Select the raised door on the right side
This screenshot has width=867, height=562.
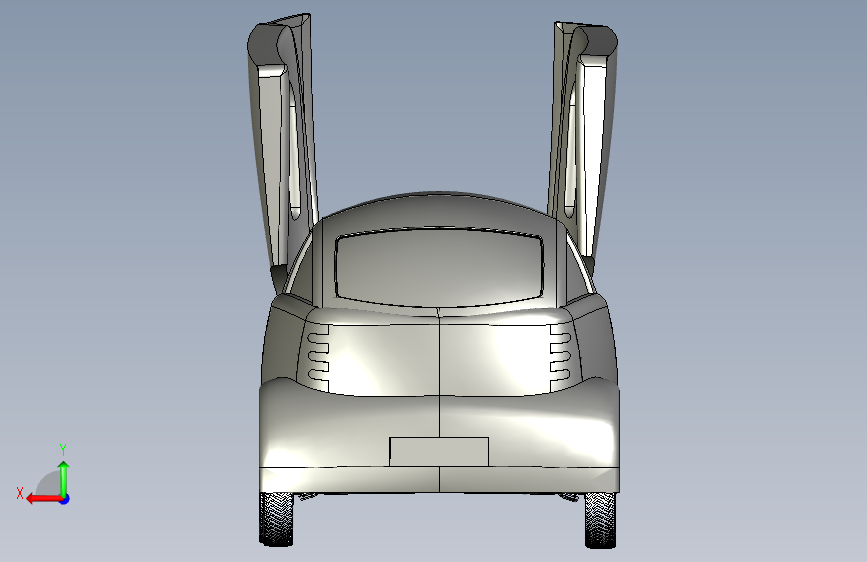[x=582, y=147]
